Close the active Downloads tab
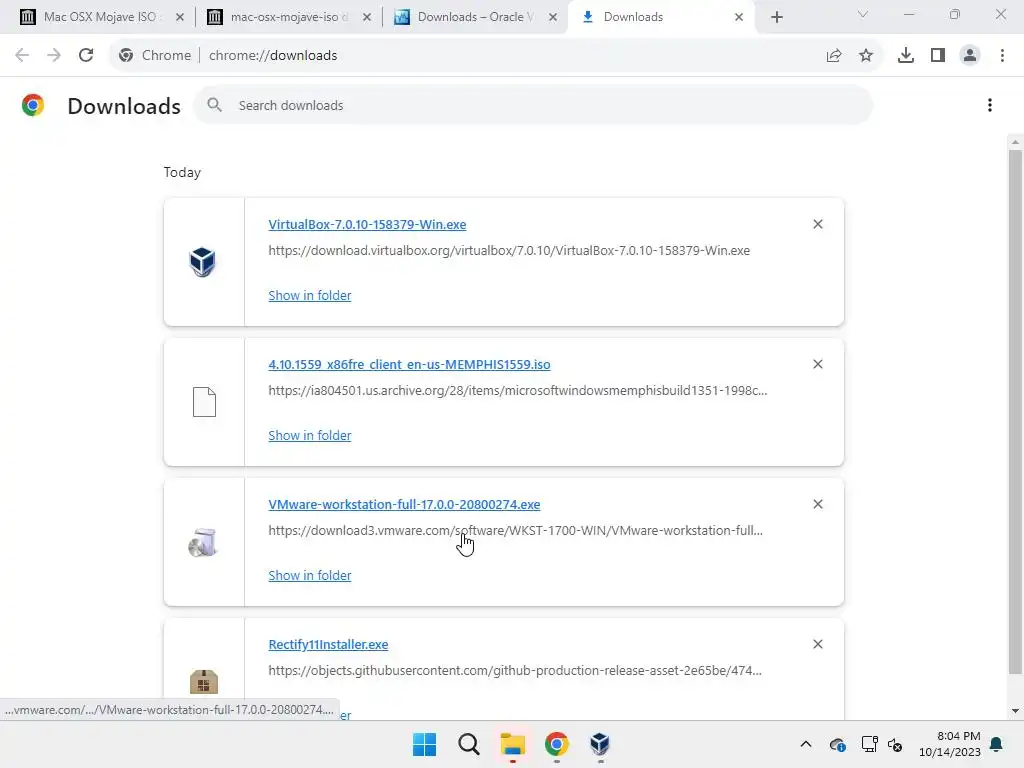 (739, 17)
